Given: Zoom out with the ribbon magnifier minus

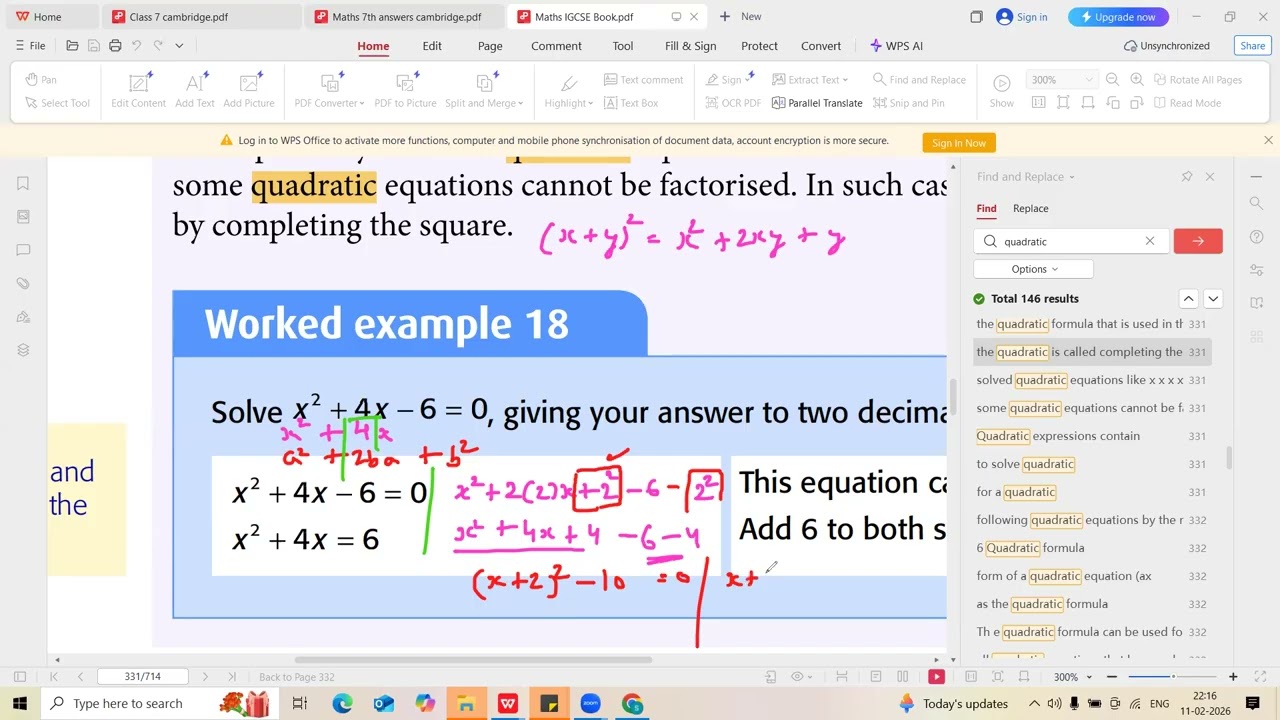Looking at the screenshot, I should [x=1112, y=80].
